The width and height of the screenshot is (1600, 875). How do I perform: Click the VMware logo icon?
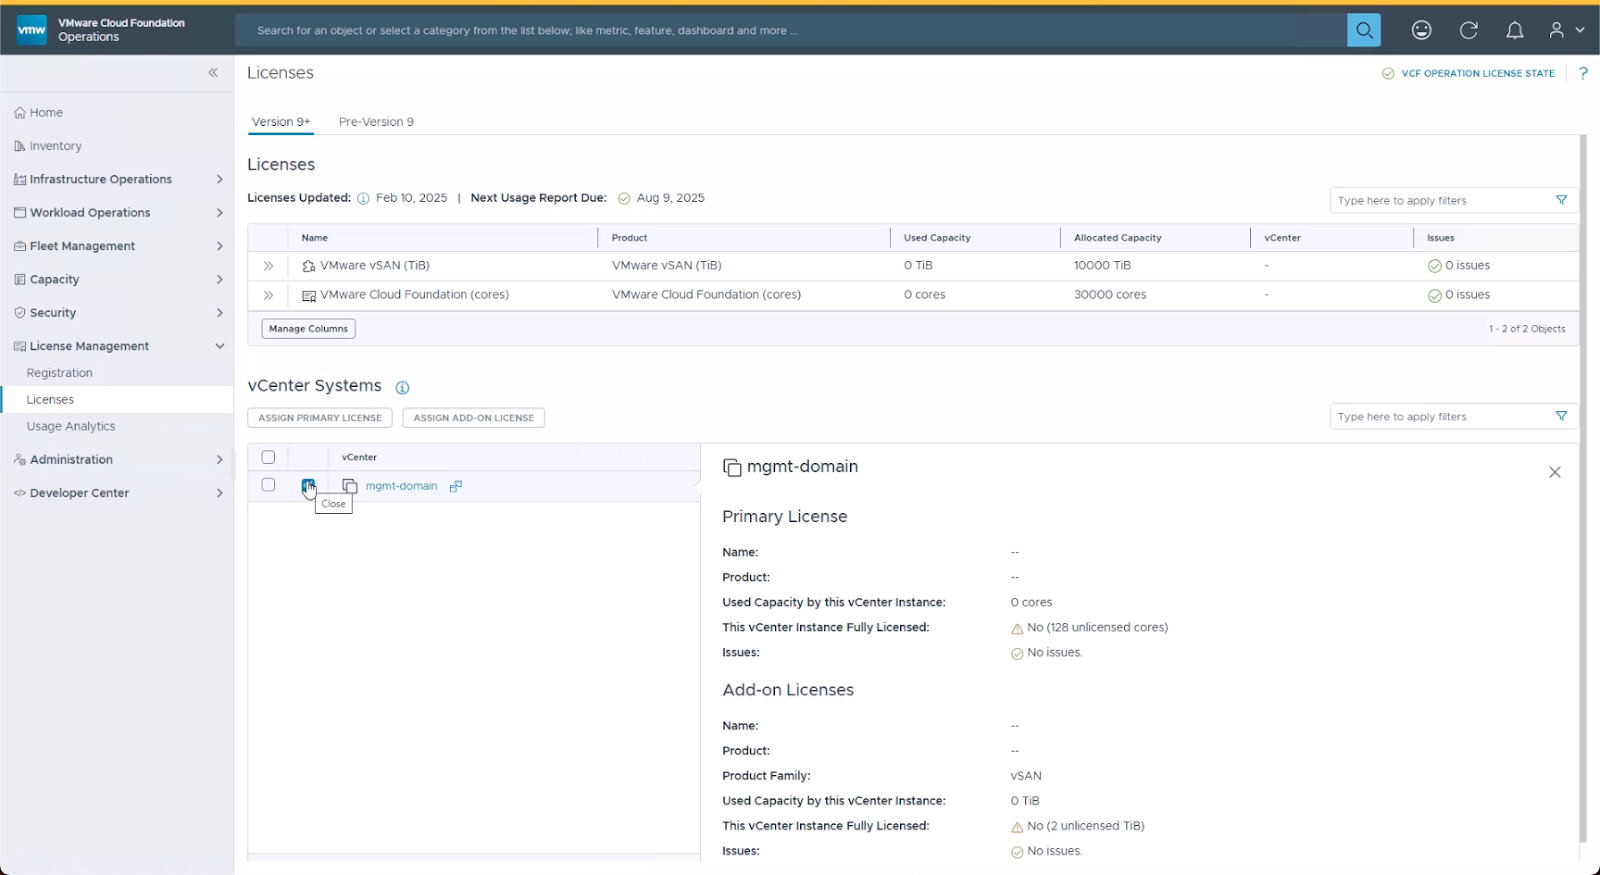[32, 30]
